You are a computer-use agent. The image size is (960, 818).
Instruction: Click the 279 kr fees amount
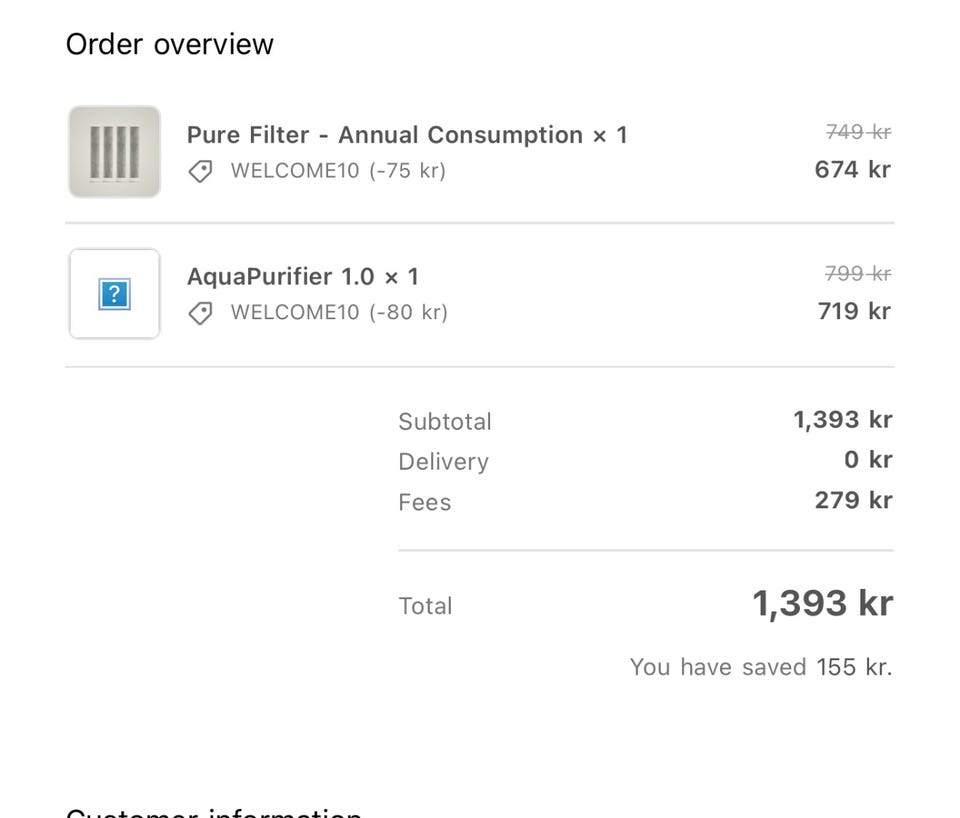(x=853, y=500)
